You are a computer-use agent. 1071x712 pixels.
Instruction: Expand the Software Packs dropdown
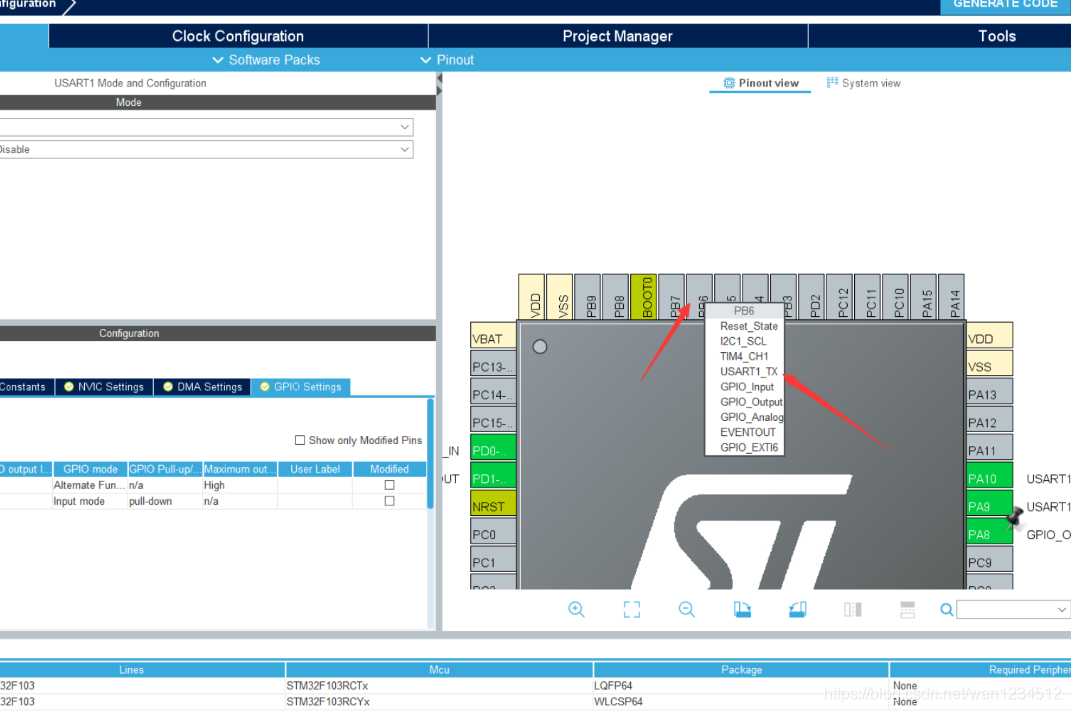265,60
